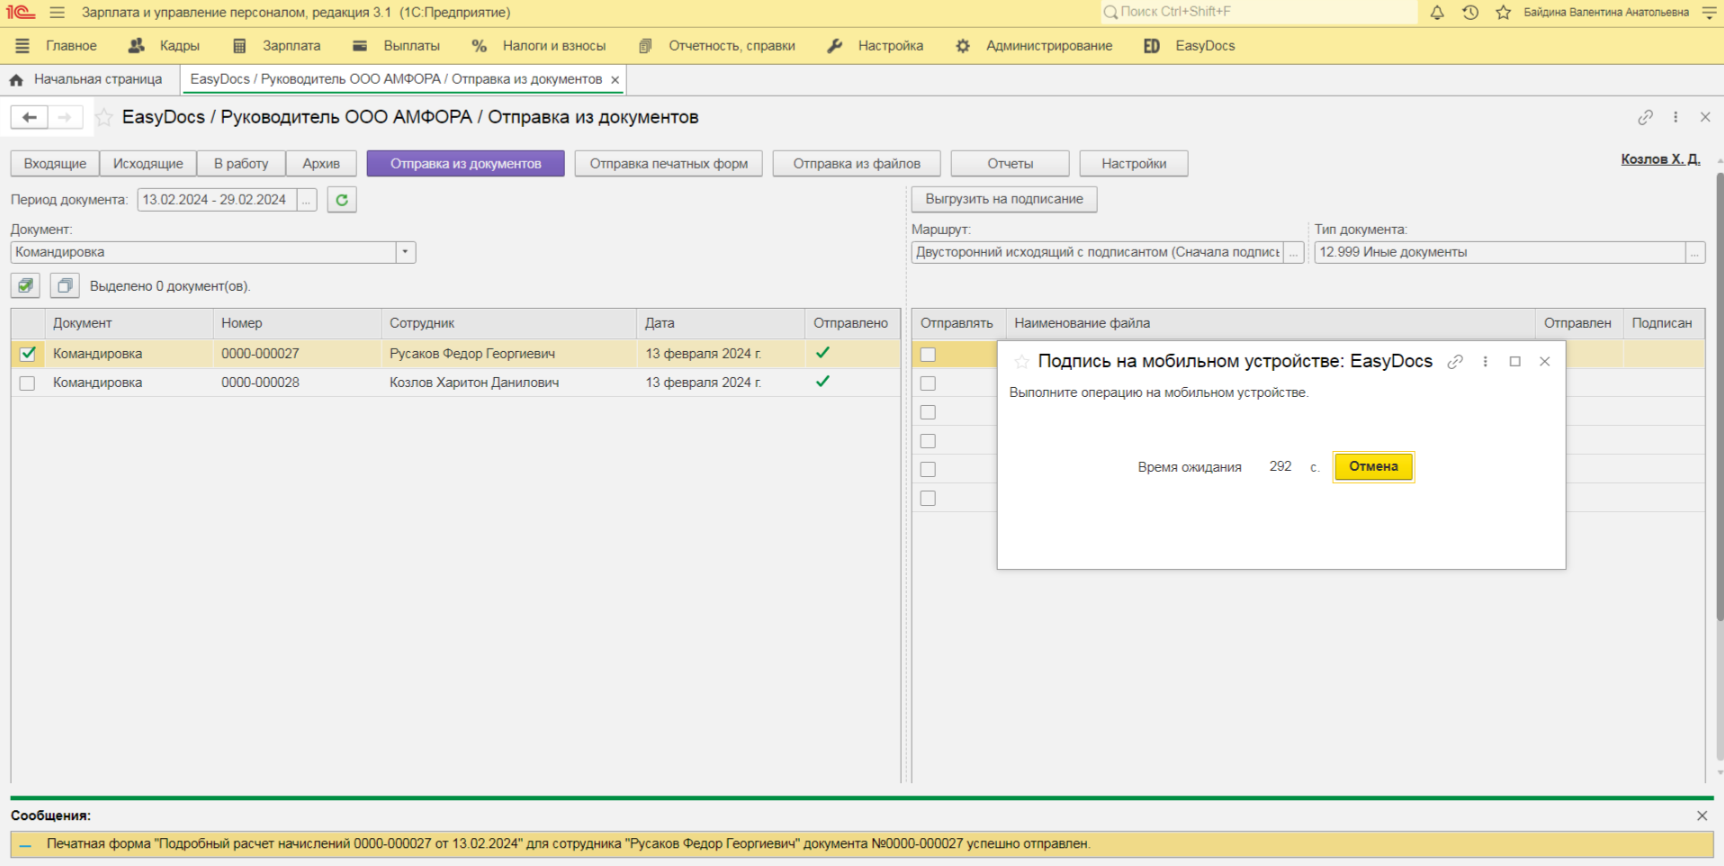
Task: Open more options in the signature dialog
Action: click(x=1485, y=362)
